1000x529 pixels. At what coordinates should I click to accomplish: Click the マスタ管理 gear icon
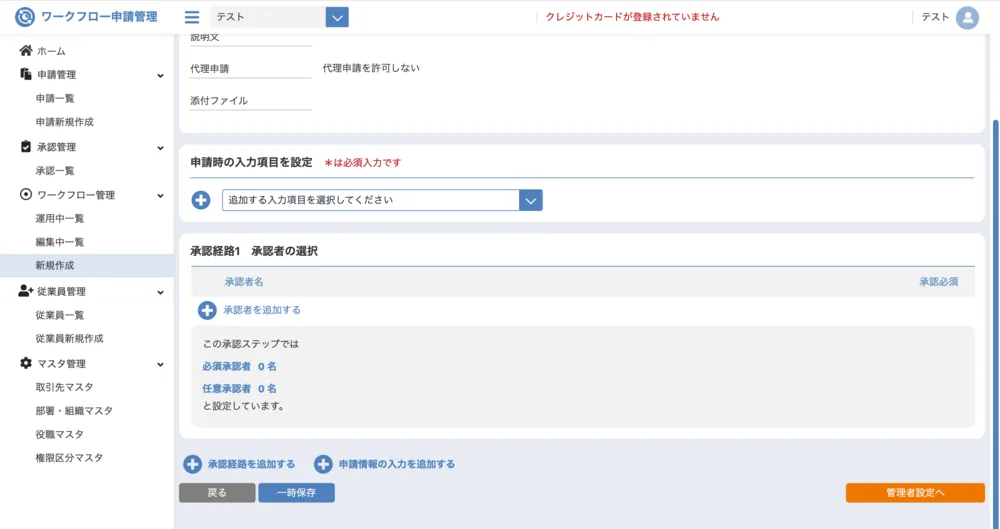[x=26, y=363]
